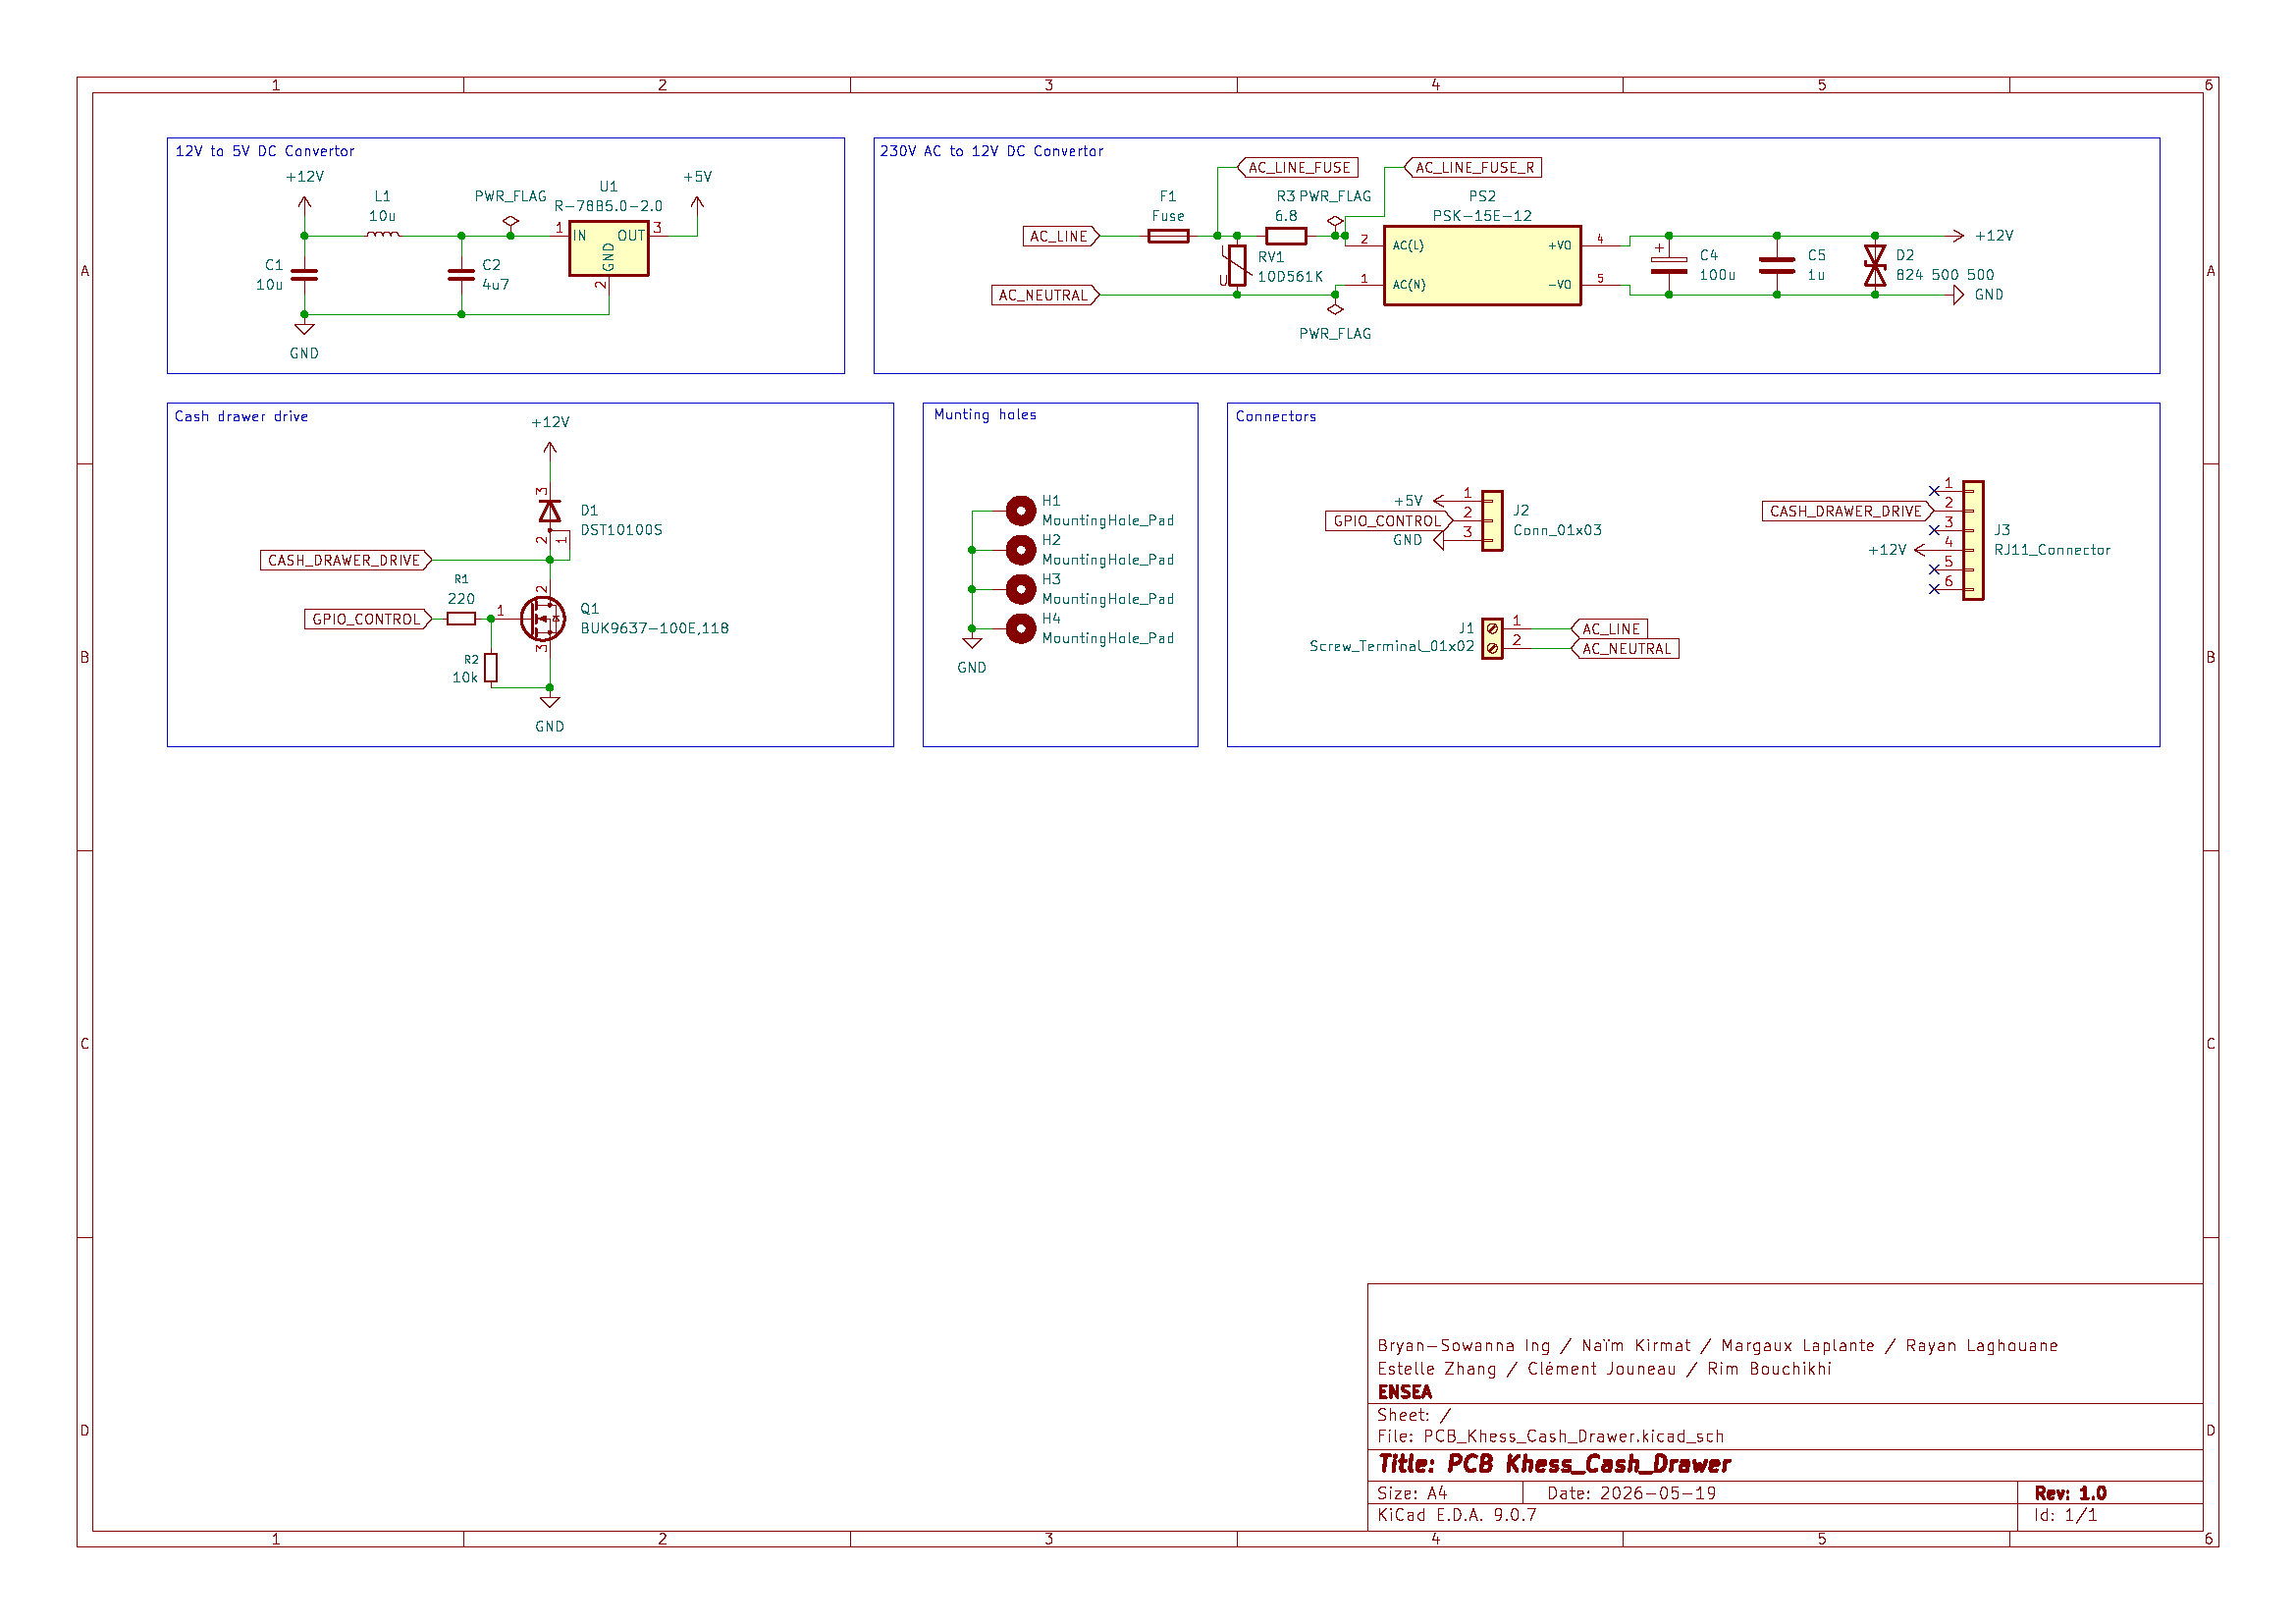Select diode D1 DST10100S symbol

coord(550,511)
